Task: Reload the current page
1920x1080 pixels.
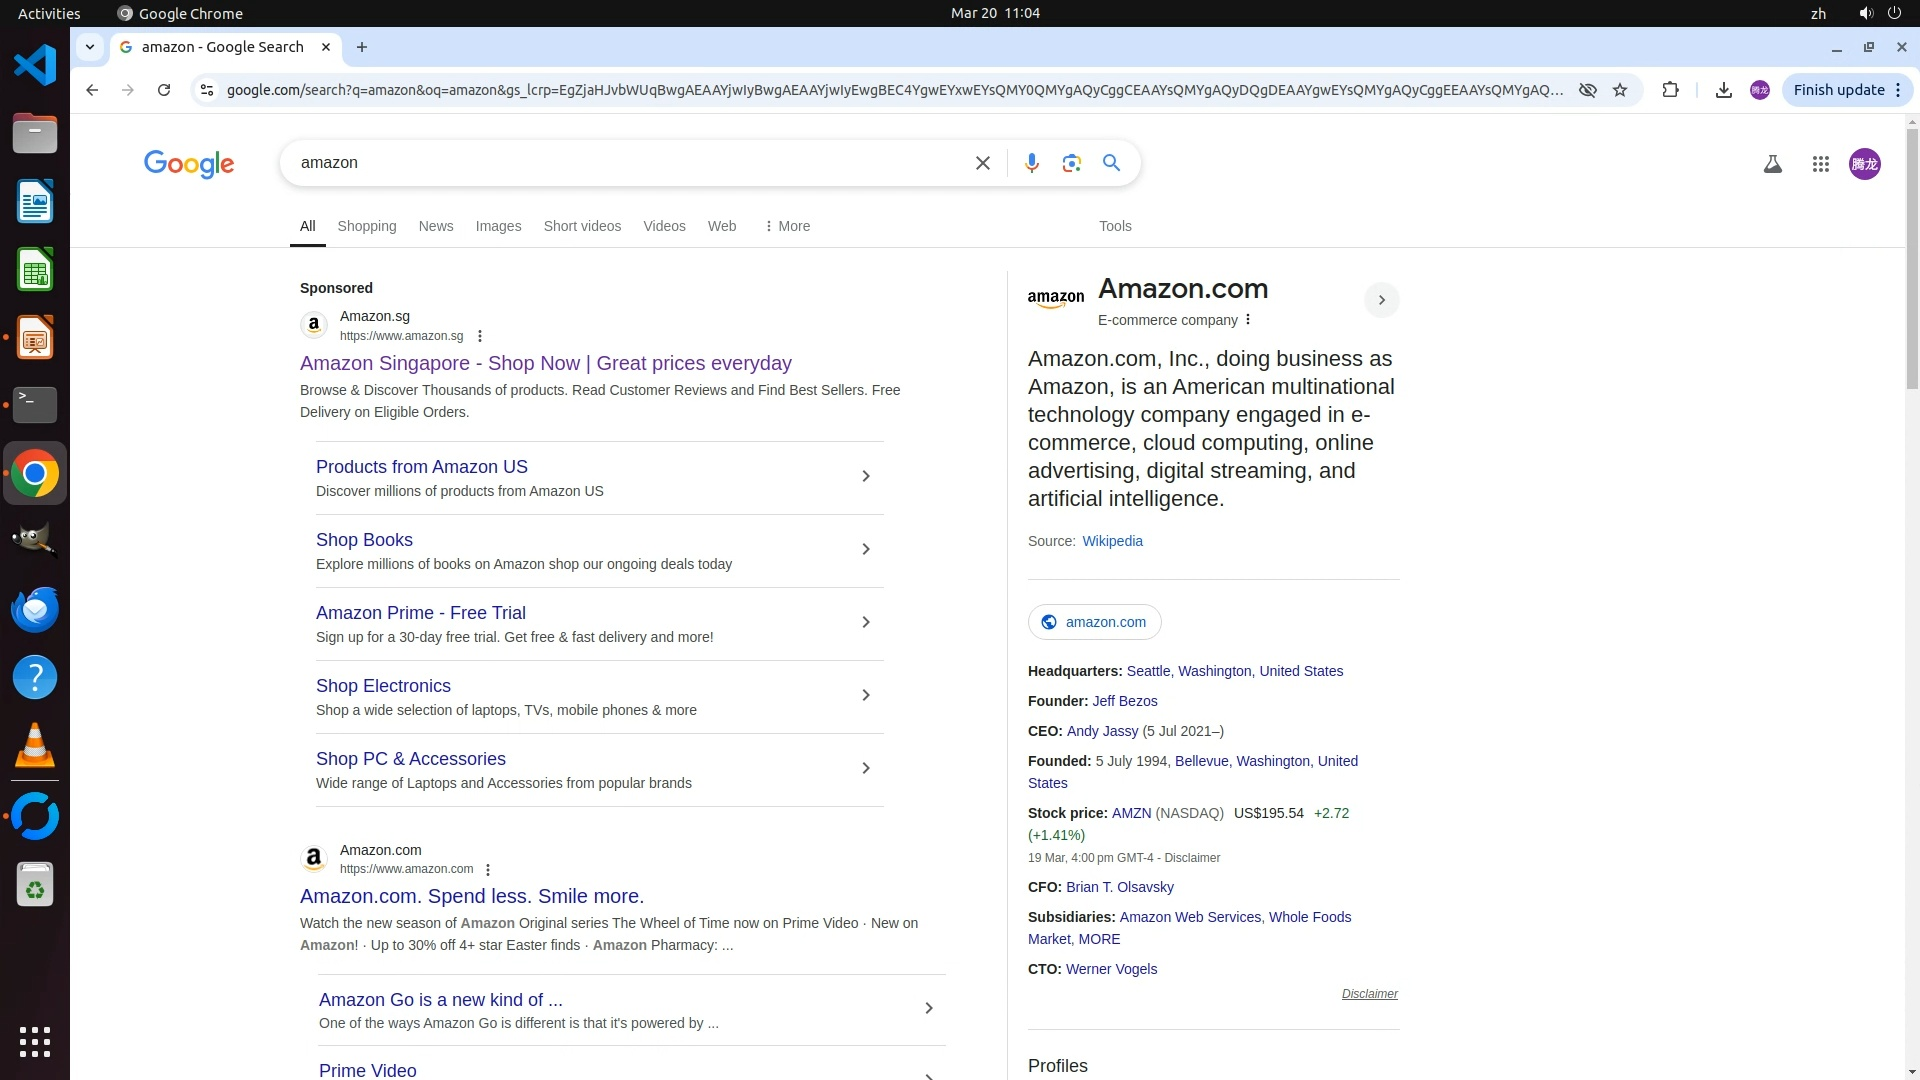Action: click(x=164, y=90)
